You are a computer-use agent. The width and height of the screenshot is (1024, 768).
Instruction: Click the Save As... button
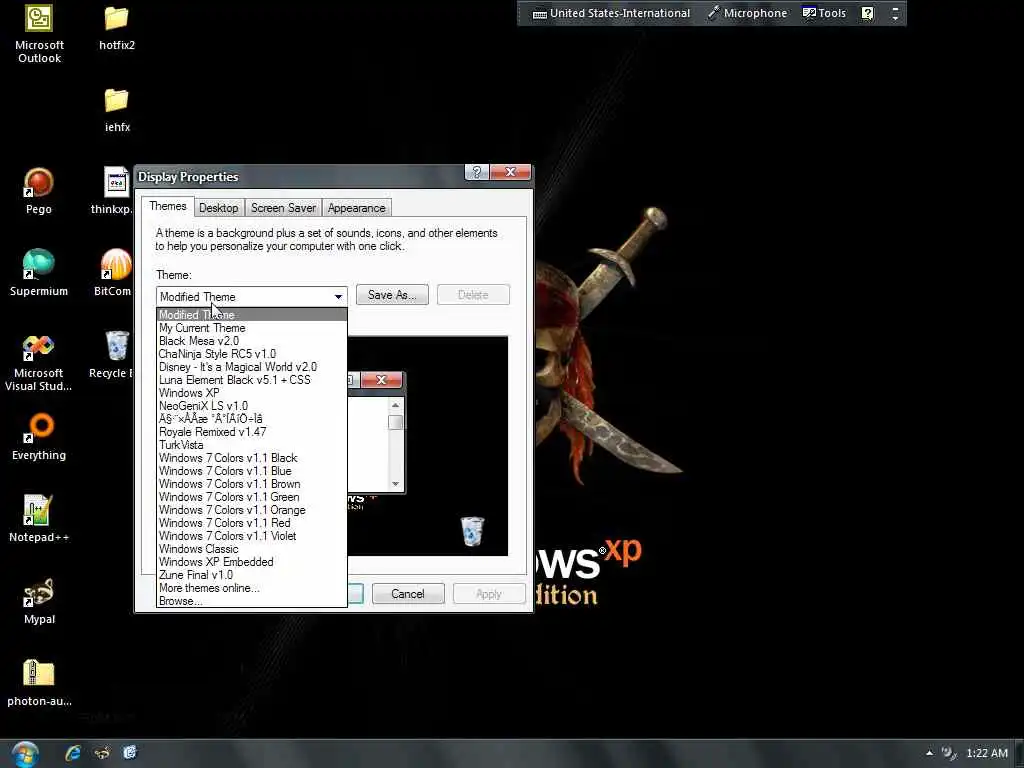[392, 295]
